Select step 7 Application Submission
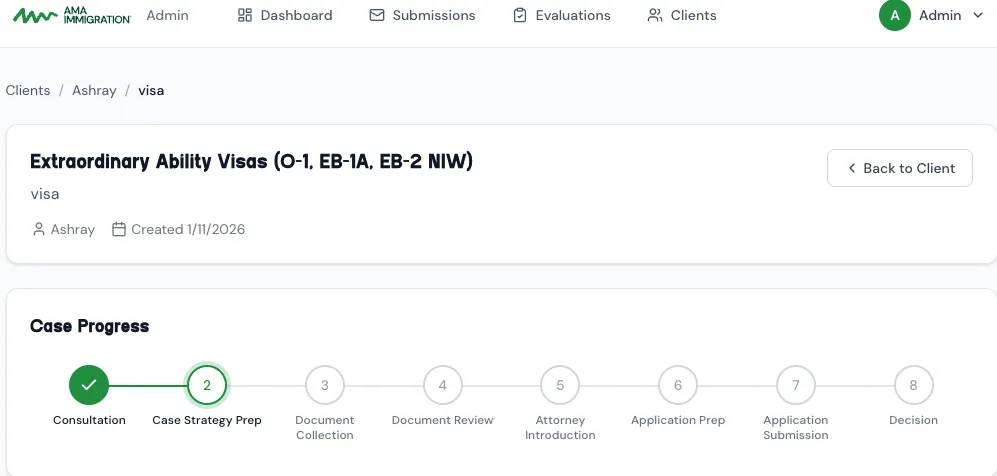997x476 pixels. tap(796, 385)
